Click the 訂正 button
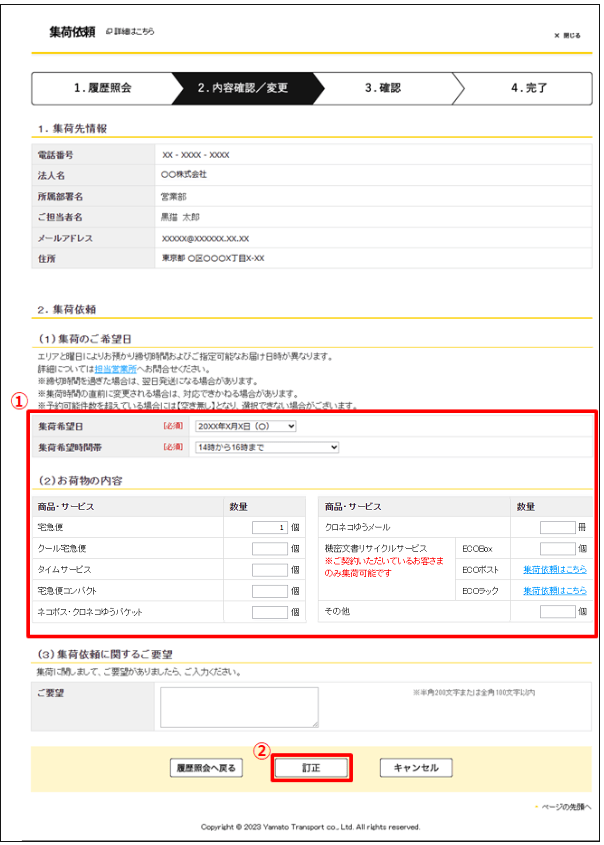 tap(311, 768)
